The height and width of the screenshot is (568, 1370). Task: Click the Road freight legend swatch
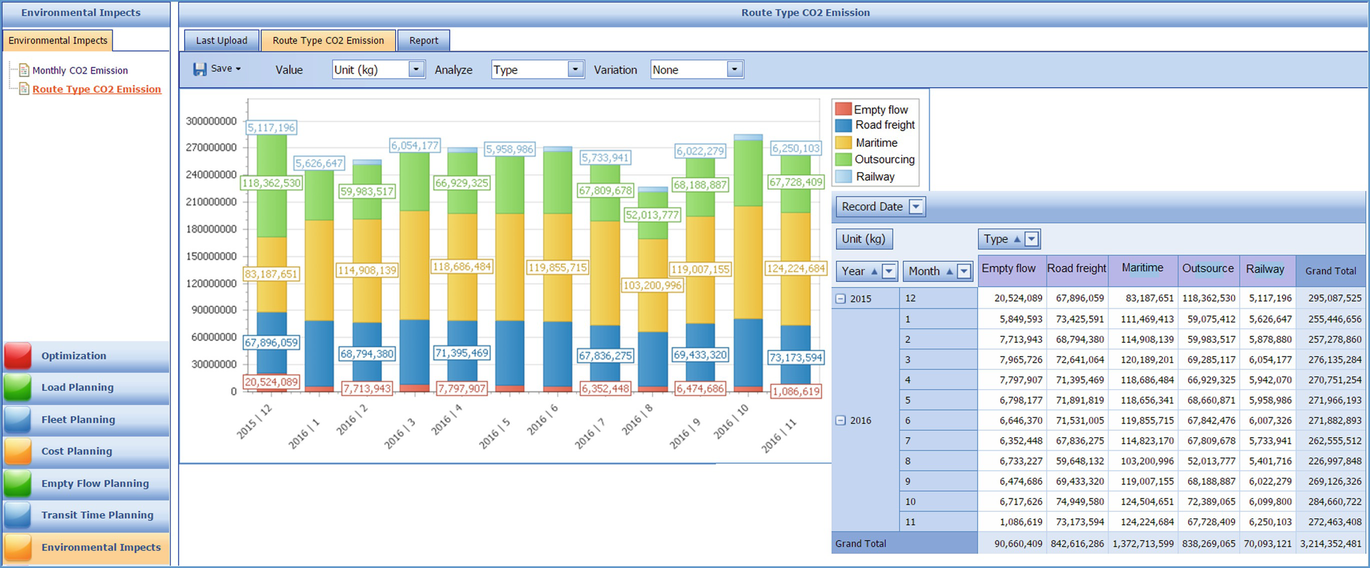[x=843, y=126]
